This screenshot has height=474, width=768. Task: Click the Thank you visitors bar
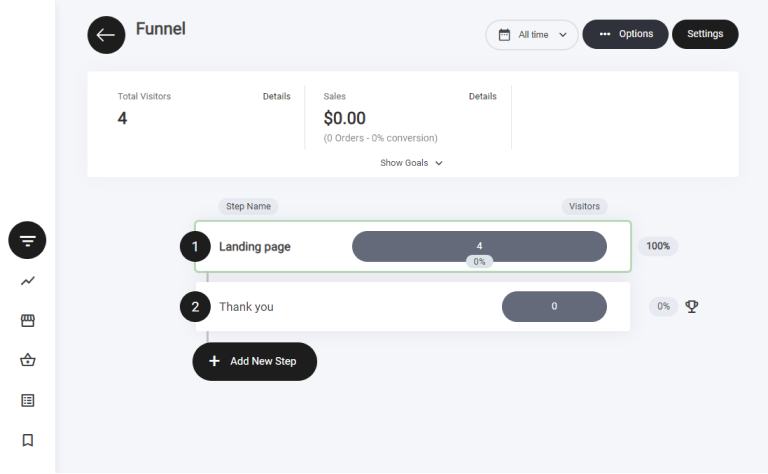(554, 306)
